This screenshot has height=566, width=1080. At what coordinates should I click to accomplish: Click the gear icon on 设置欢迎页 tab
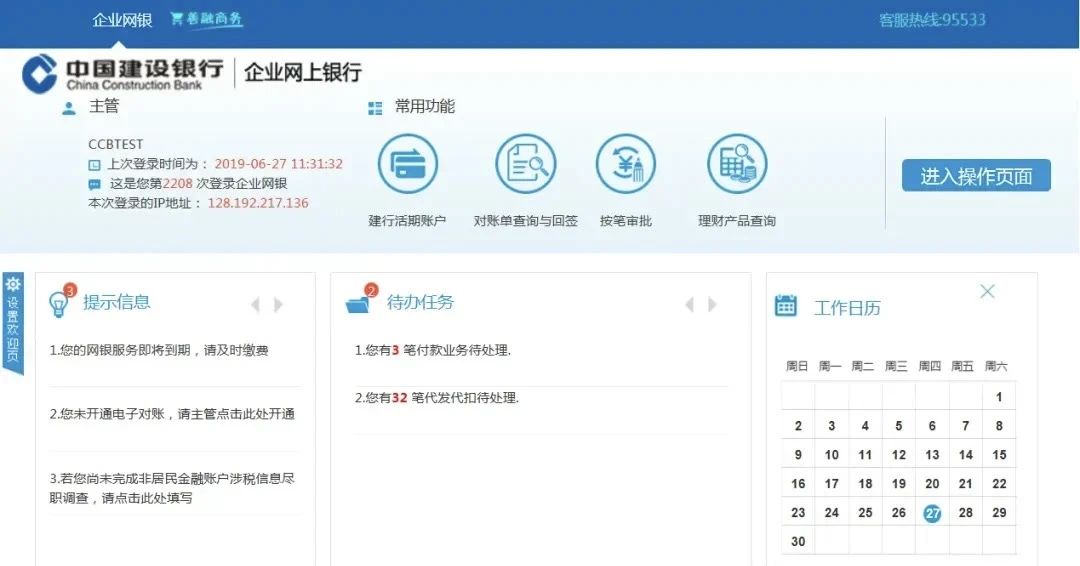point(12,284)
